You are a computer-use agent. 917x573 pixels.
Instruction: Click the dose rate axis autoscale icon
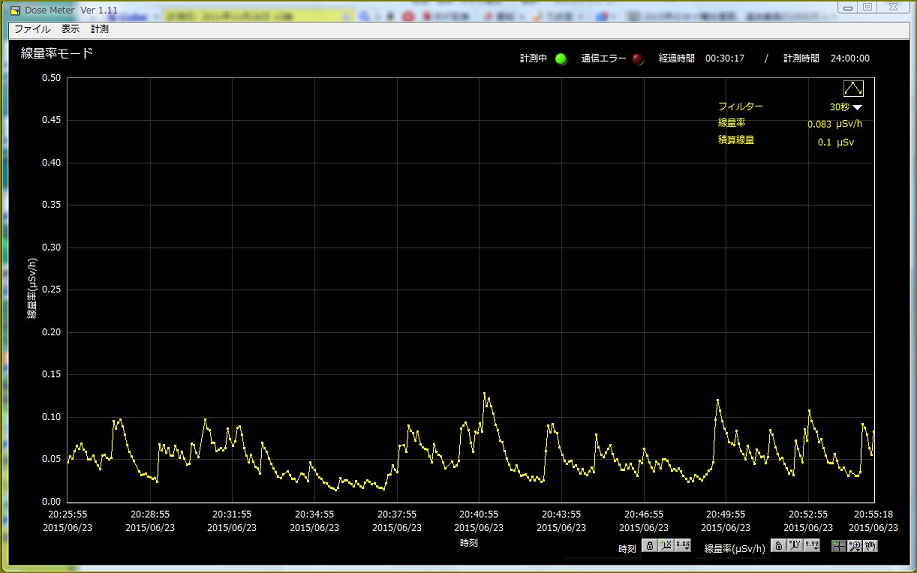click(795, 546)
